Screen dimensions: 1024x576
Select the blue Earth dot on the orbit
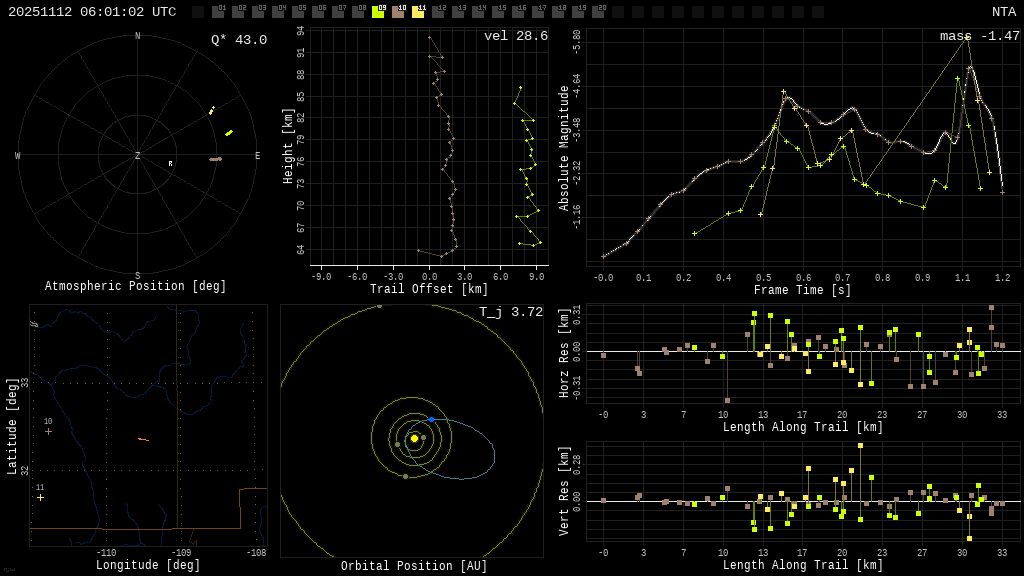[431, 419]
